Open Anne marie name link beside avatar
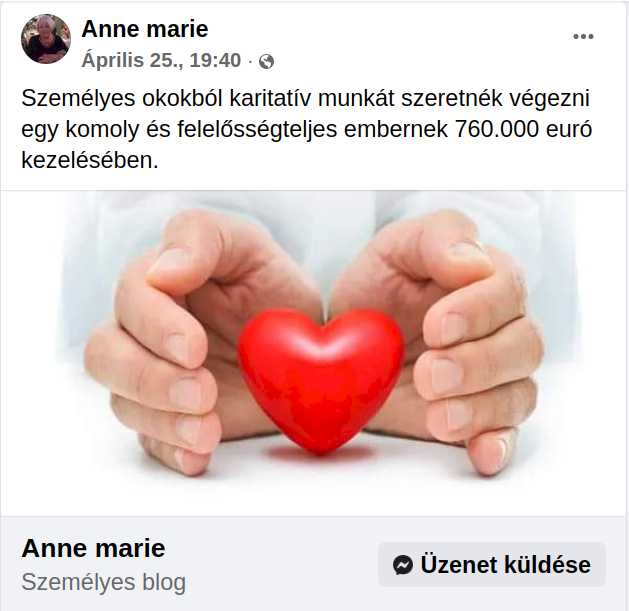Screen dimensions: 629x611 (x=145, y=29)
